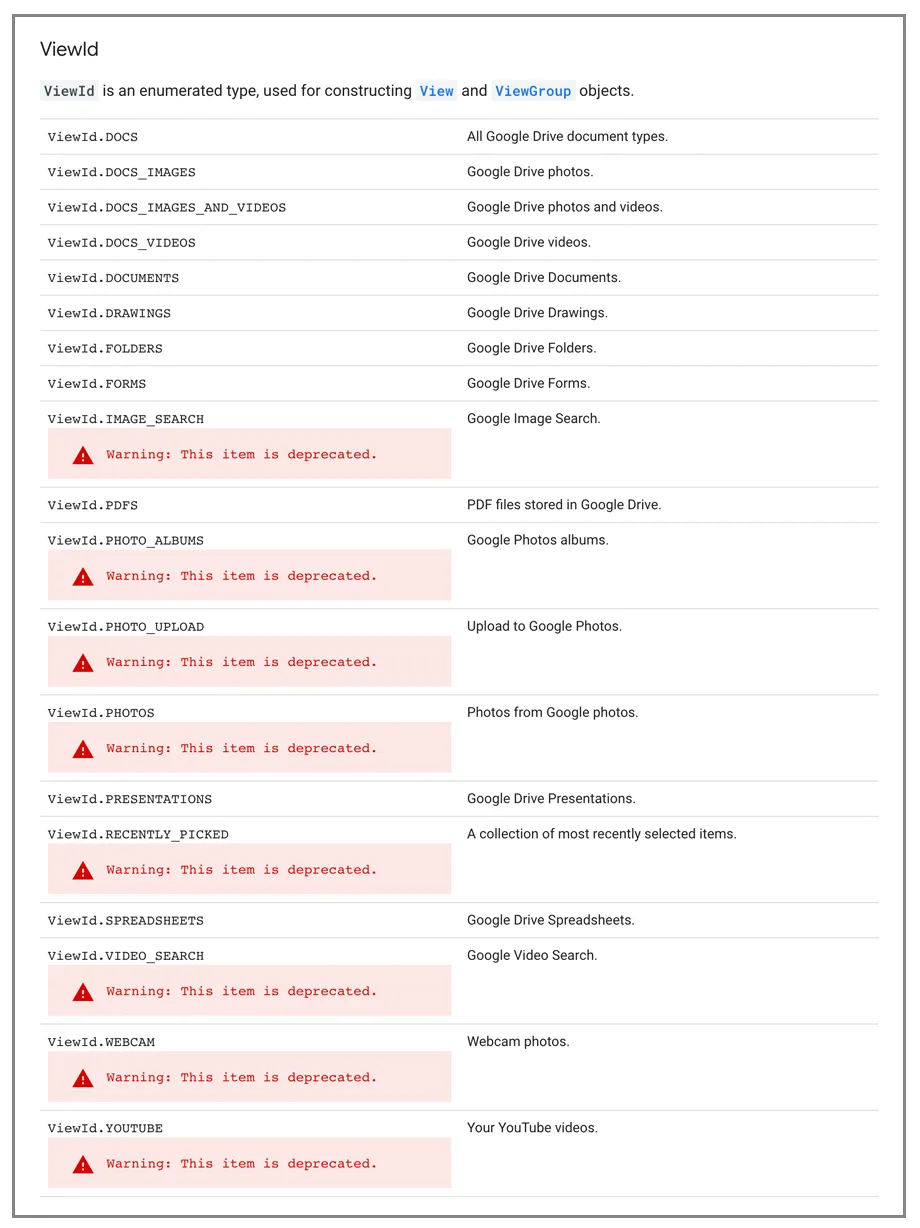Click 'A collection of most recently selected items.'
This screenshot has height=1228, width=920.
(602, 834)
